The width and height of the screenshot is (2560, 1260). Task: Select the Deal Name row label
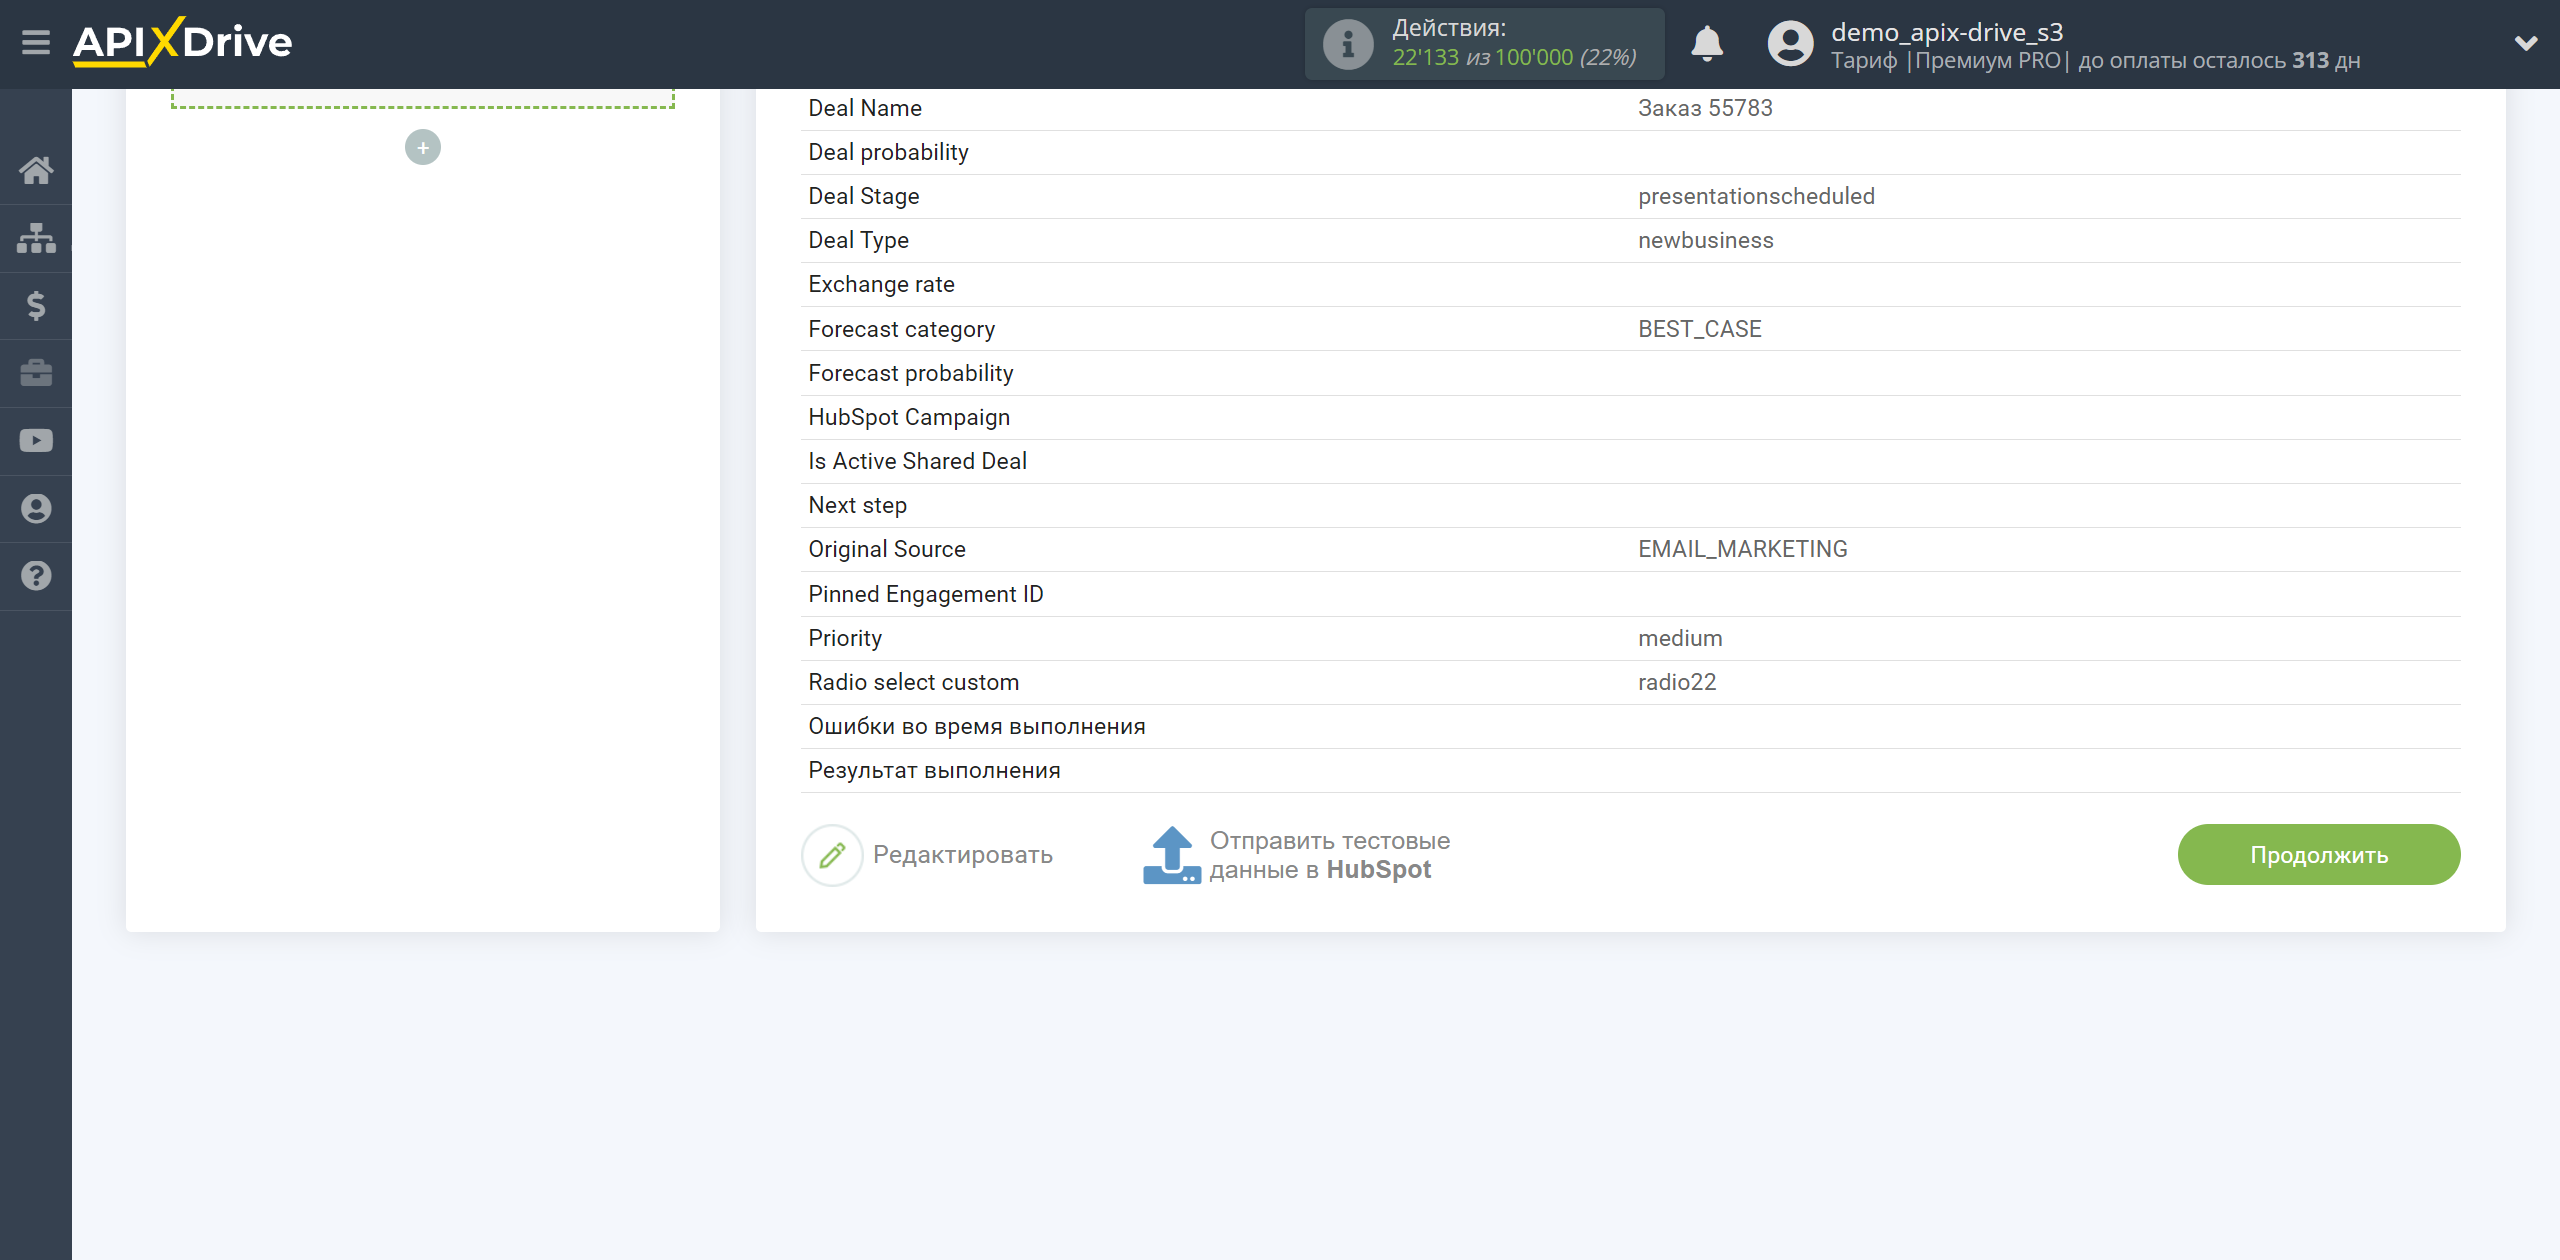865,108
